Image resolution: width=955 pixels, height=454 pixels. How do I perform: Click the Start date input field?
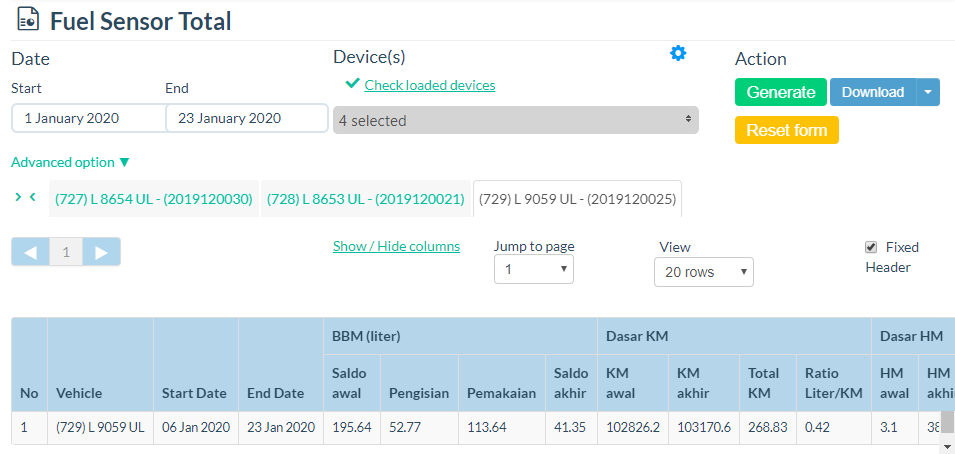(x=88, y=118)
